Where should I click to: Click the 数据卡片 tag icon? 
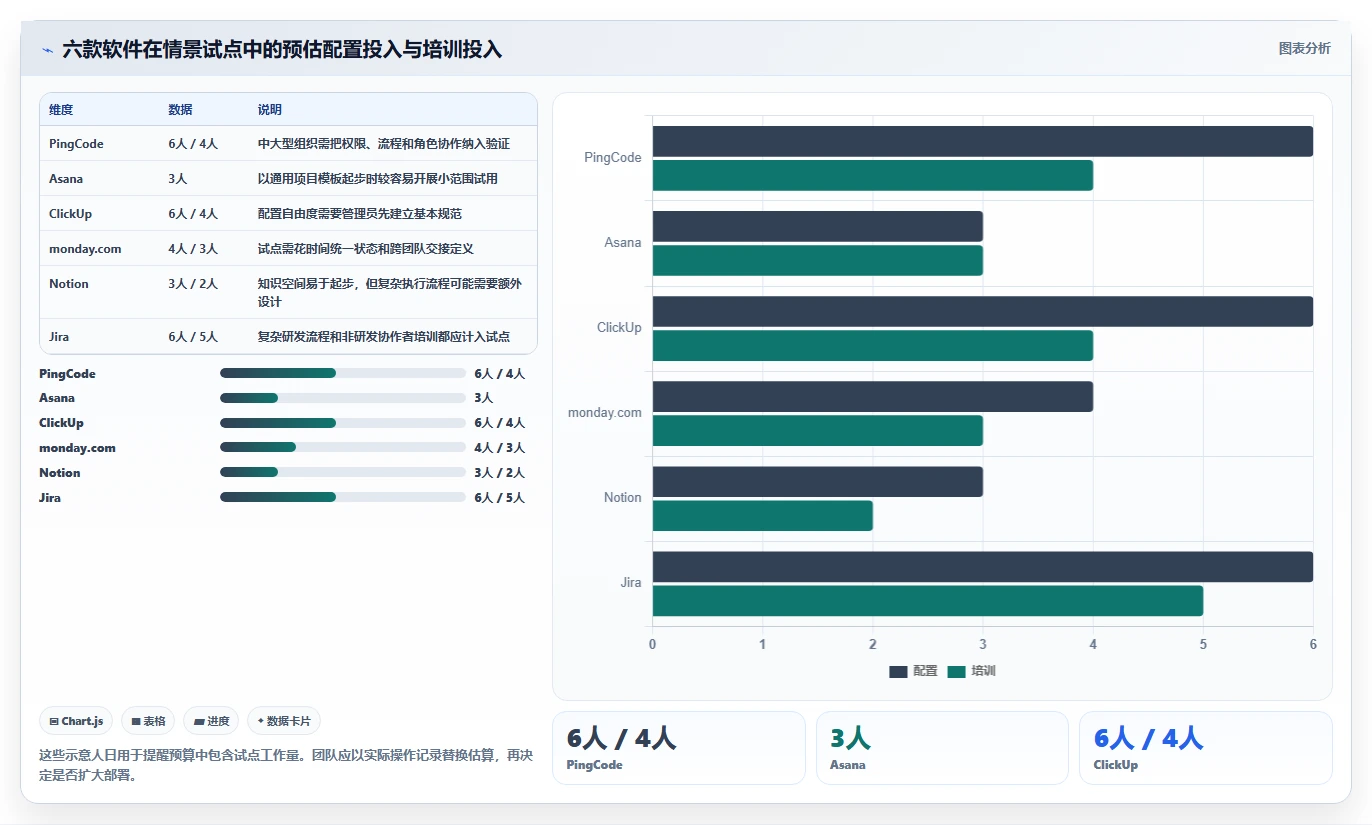tap(261, 721)
